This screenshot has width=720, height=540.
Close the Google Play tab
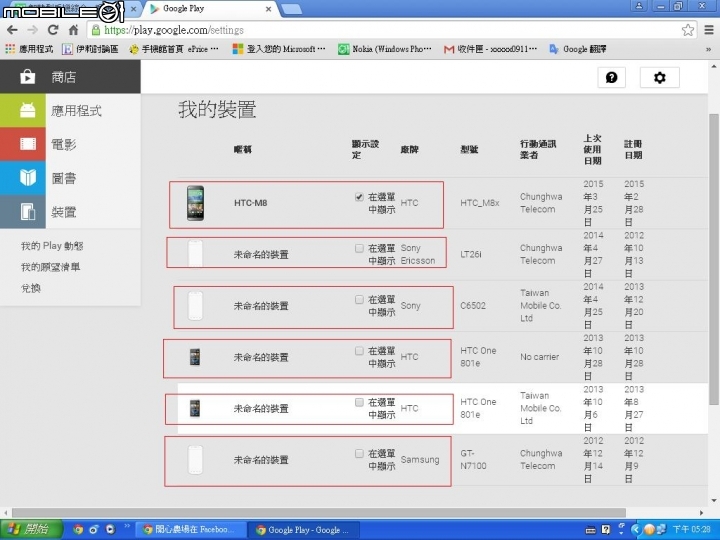269,9
